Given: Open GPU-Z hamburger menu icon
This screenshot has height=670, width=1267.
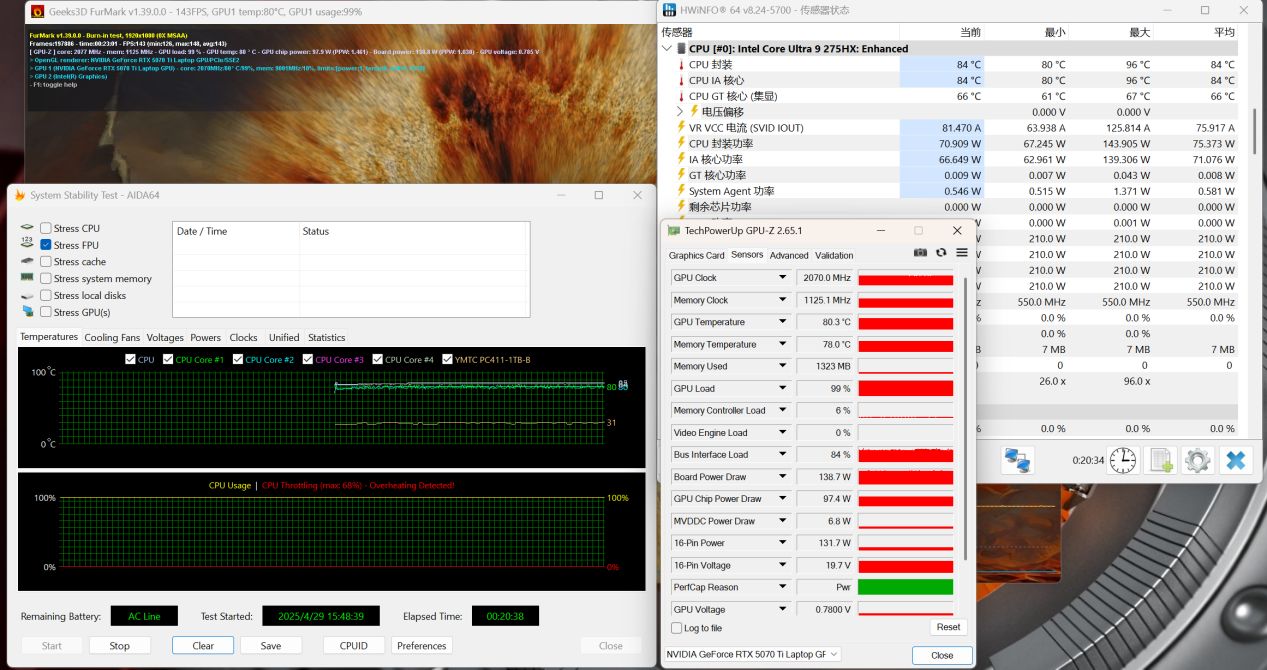Looking at the screenshot, I should click(x=961, y=253).
